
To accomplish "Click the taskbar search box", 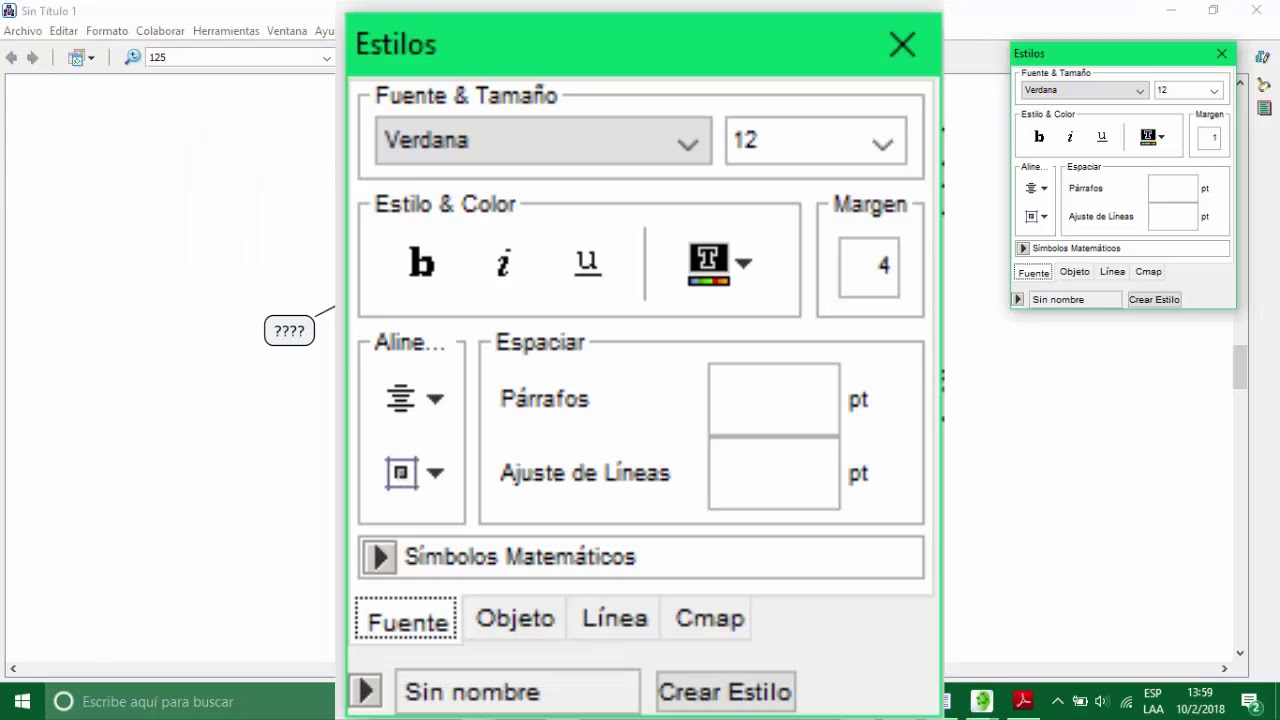I will pos(190,702).
